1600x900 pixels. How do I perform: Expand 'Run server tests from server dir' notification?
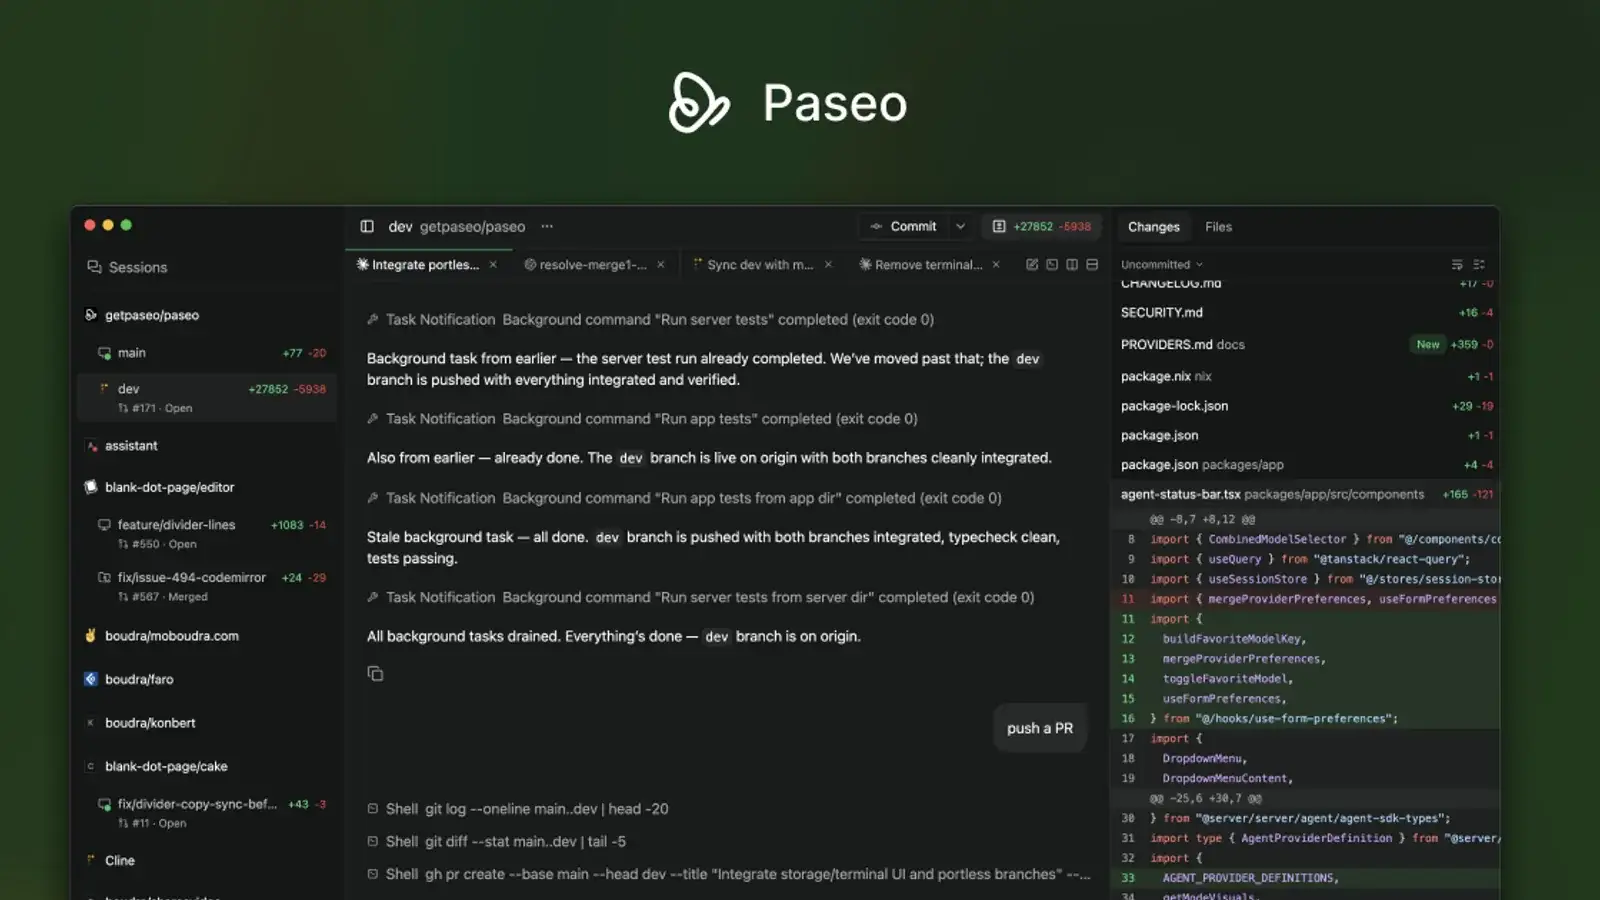[x=700, y=597]
